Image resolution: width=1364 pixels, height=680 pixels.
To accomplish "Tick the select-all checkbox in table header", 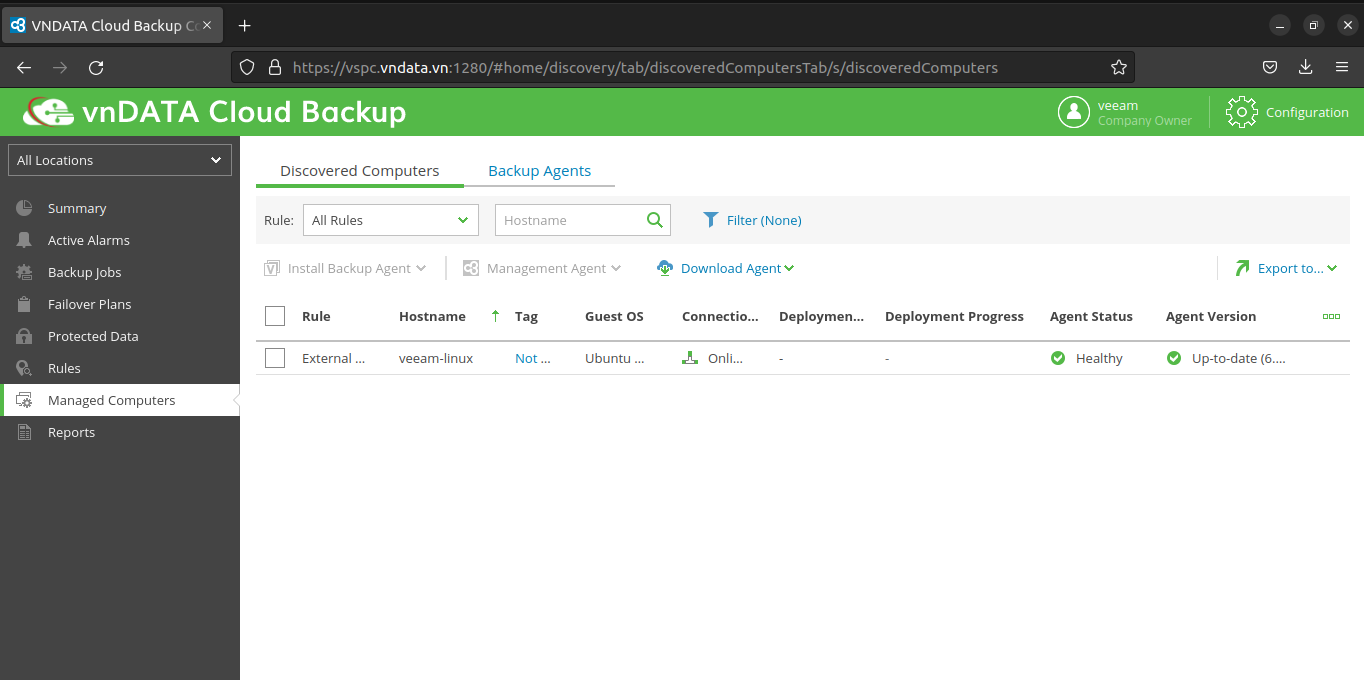I will coord(275,316).
